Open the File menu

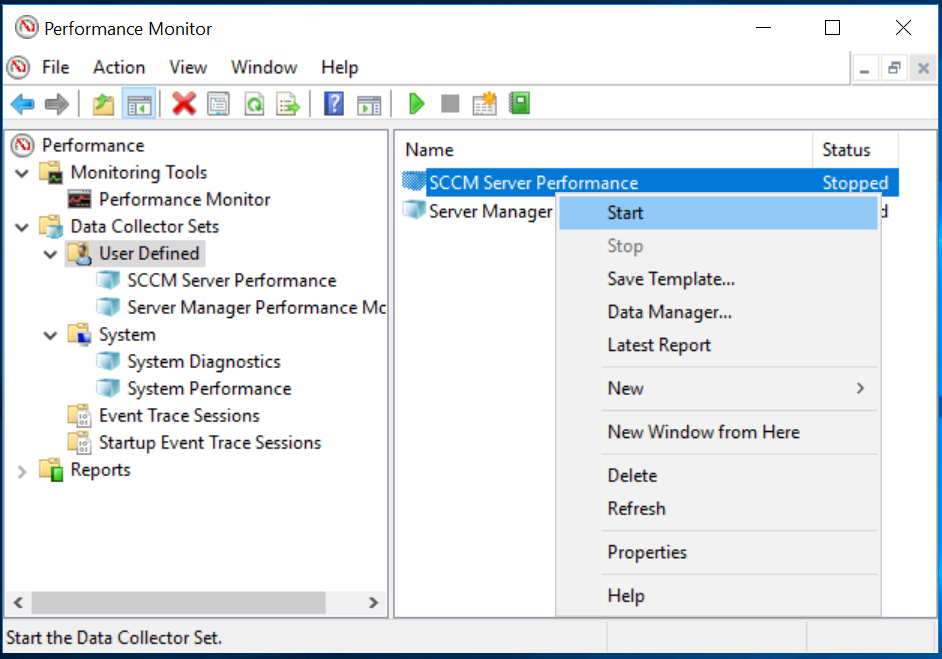[55, 67]
